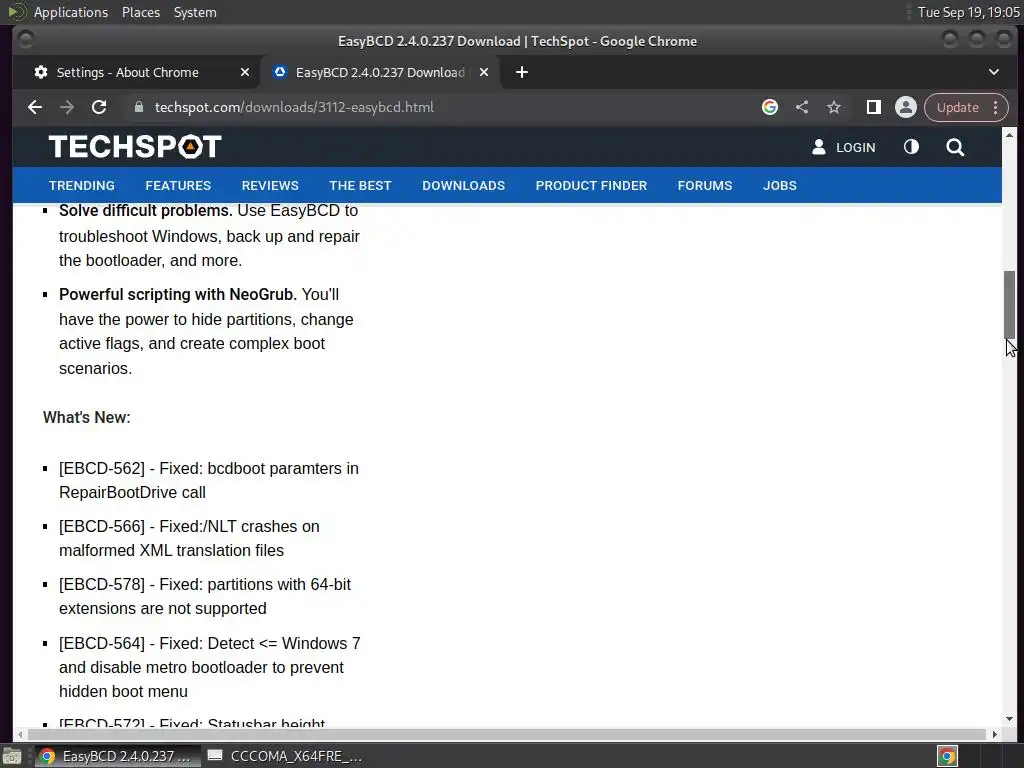The width and height of the screenshot is (1024, 768).
Task: Click the Chrome Update button
Action: coord(957,107)
